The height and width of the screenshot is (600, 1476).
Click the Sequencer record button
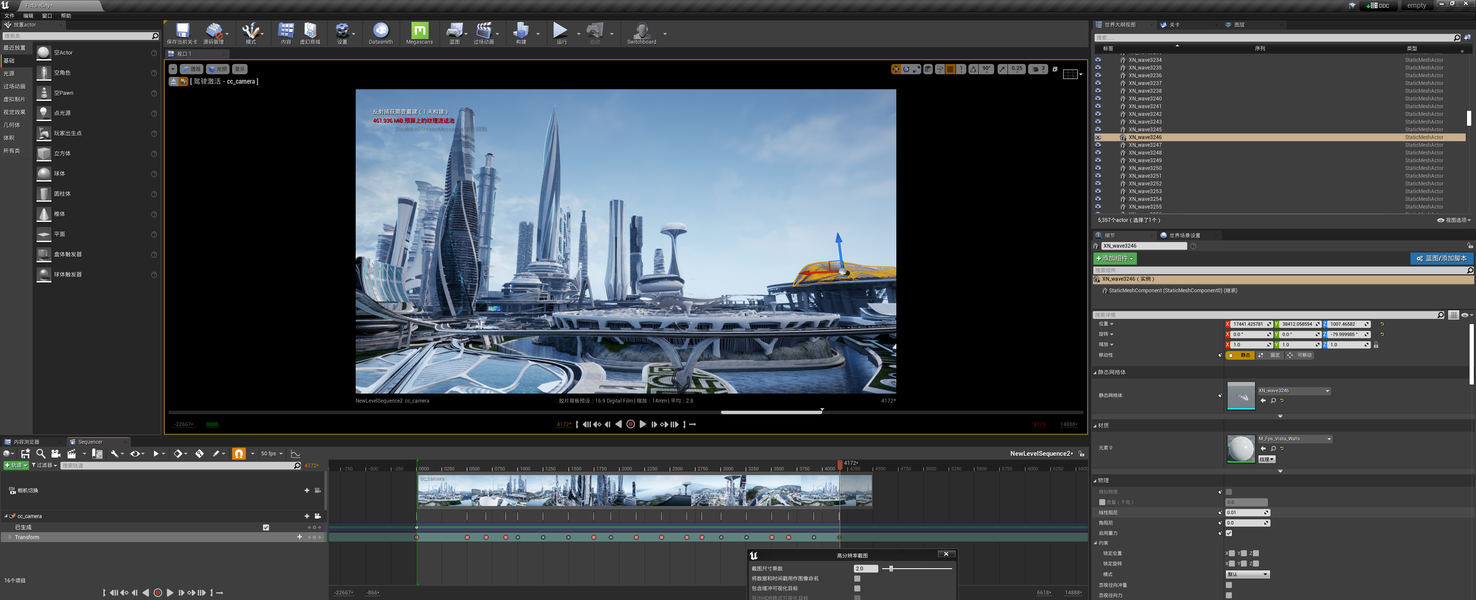[157, 593]
